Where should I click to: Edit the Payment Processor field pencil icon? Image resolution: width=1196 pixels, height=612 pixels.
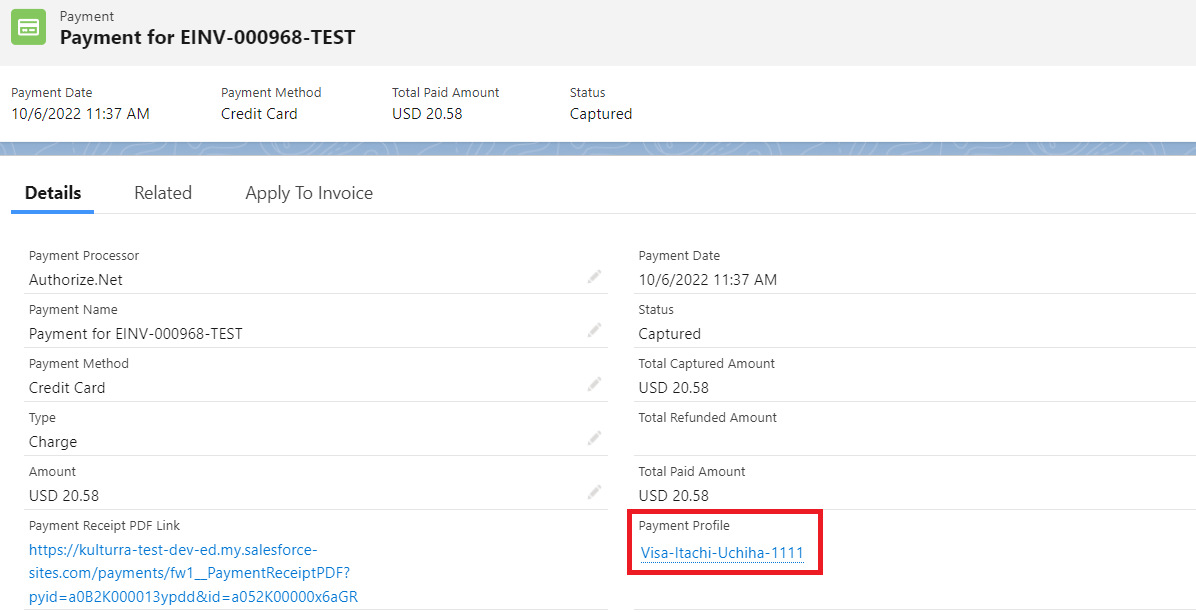(x=594, y=277)
